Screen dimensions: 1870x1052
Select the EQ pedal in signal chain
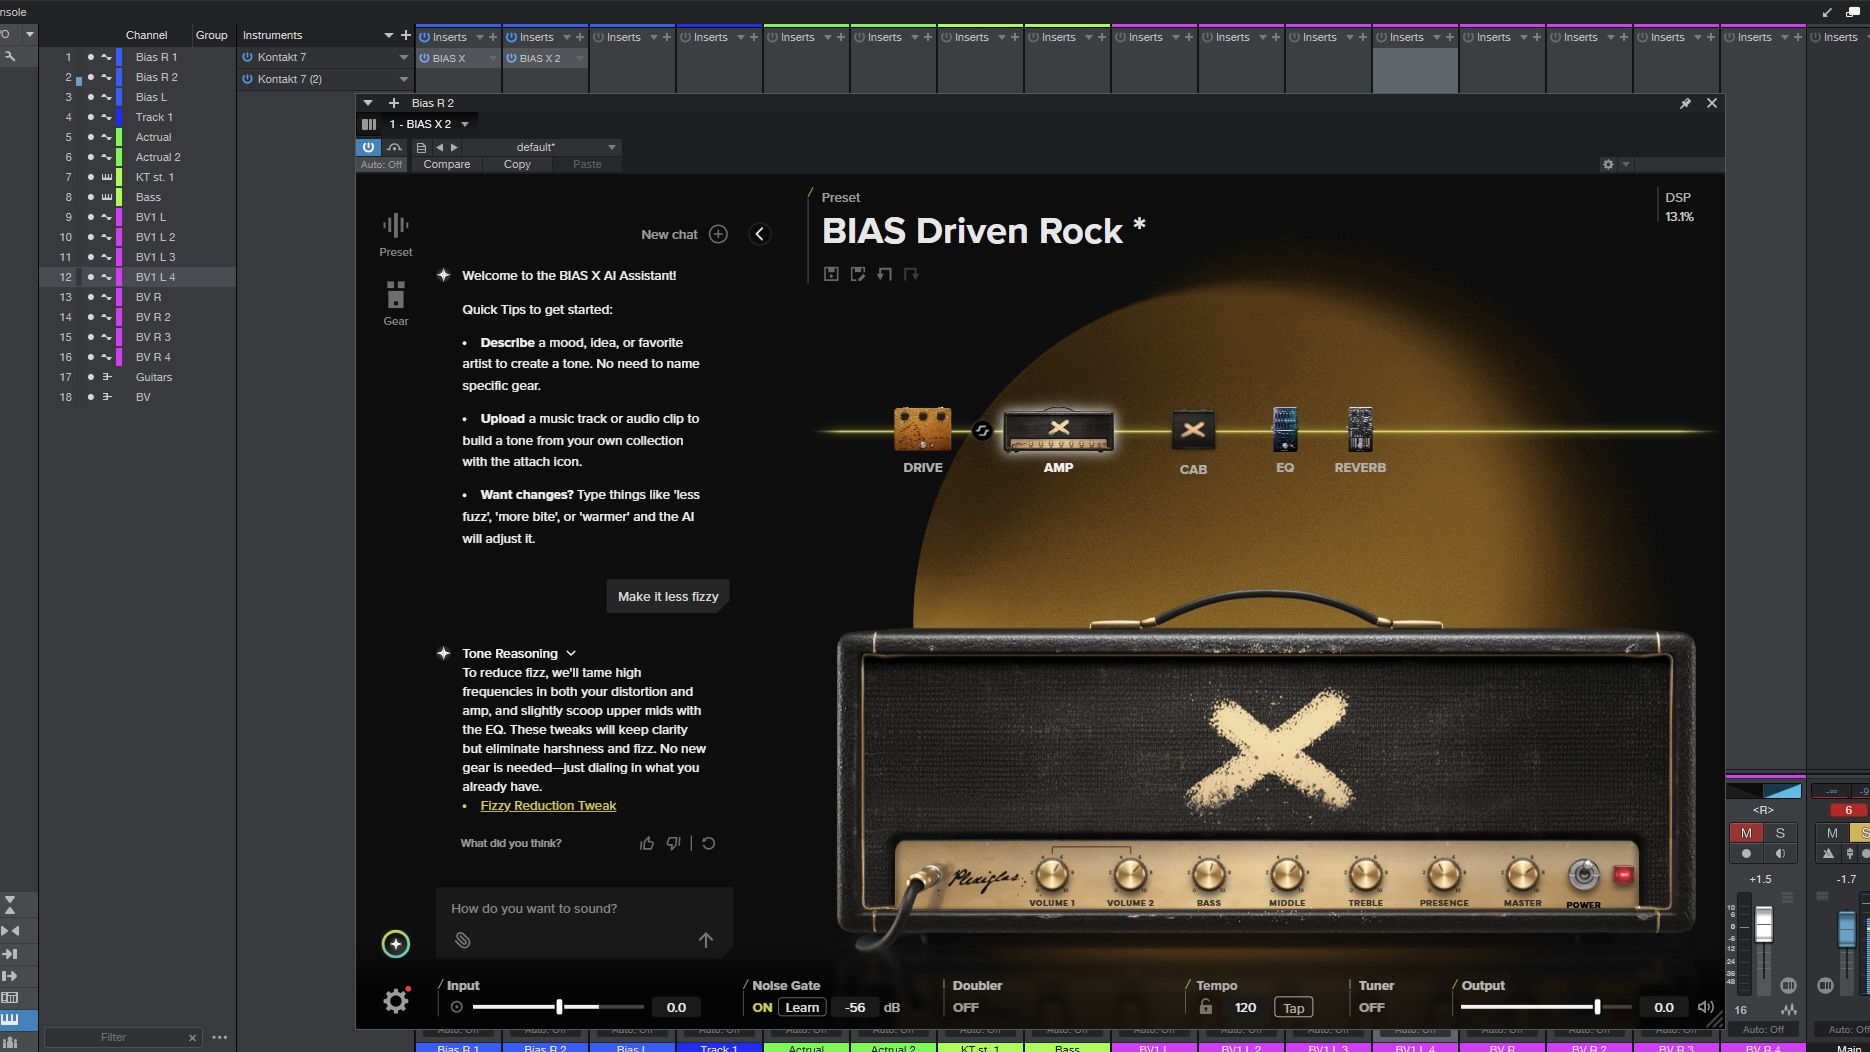tap(1285, 430)
